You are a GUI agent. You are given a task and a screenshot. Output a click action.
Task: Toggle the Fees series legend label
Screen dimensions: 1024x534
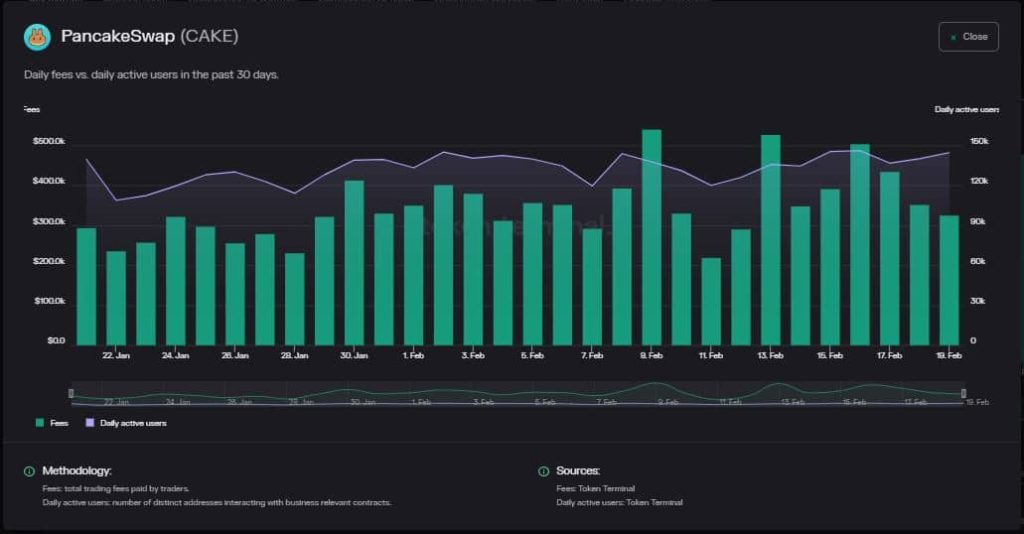(x=59, y=423)
